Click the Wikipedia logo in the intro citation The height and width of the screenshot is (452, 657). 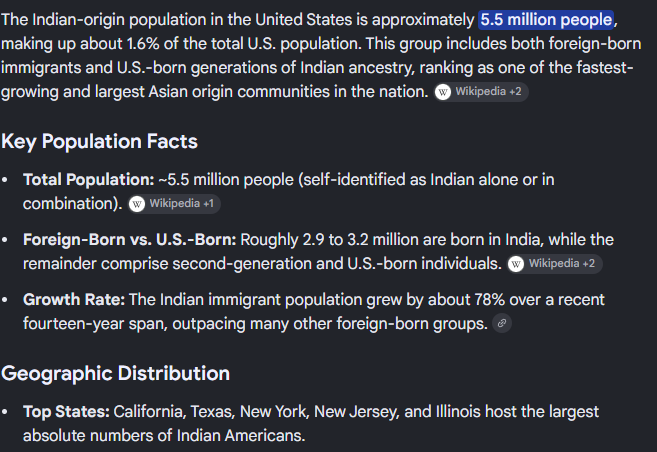point(443,92)
